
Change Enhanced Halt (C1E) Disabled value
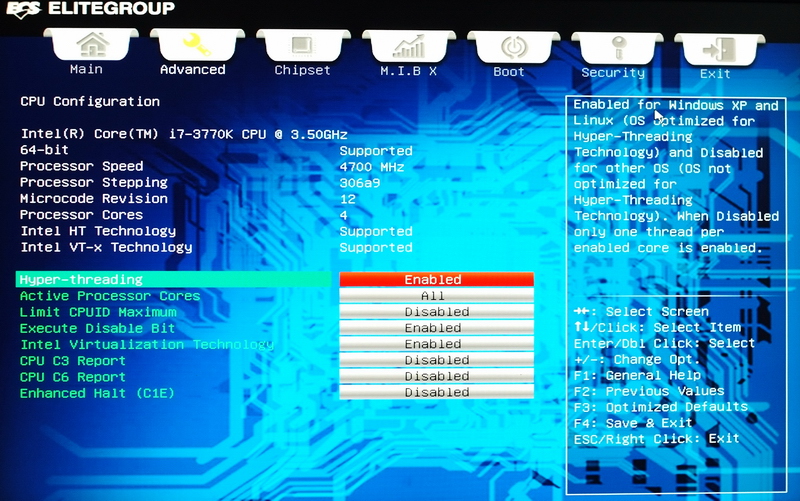point(437,392)
